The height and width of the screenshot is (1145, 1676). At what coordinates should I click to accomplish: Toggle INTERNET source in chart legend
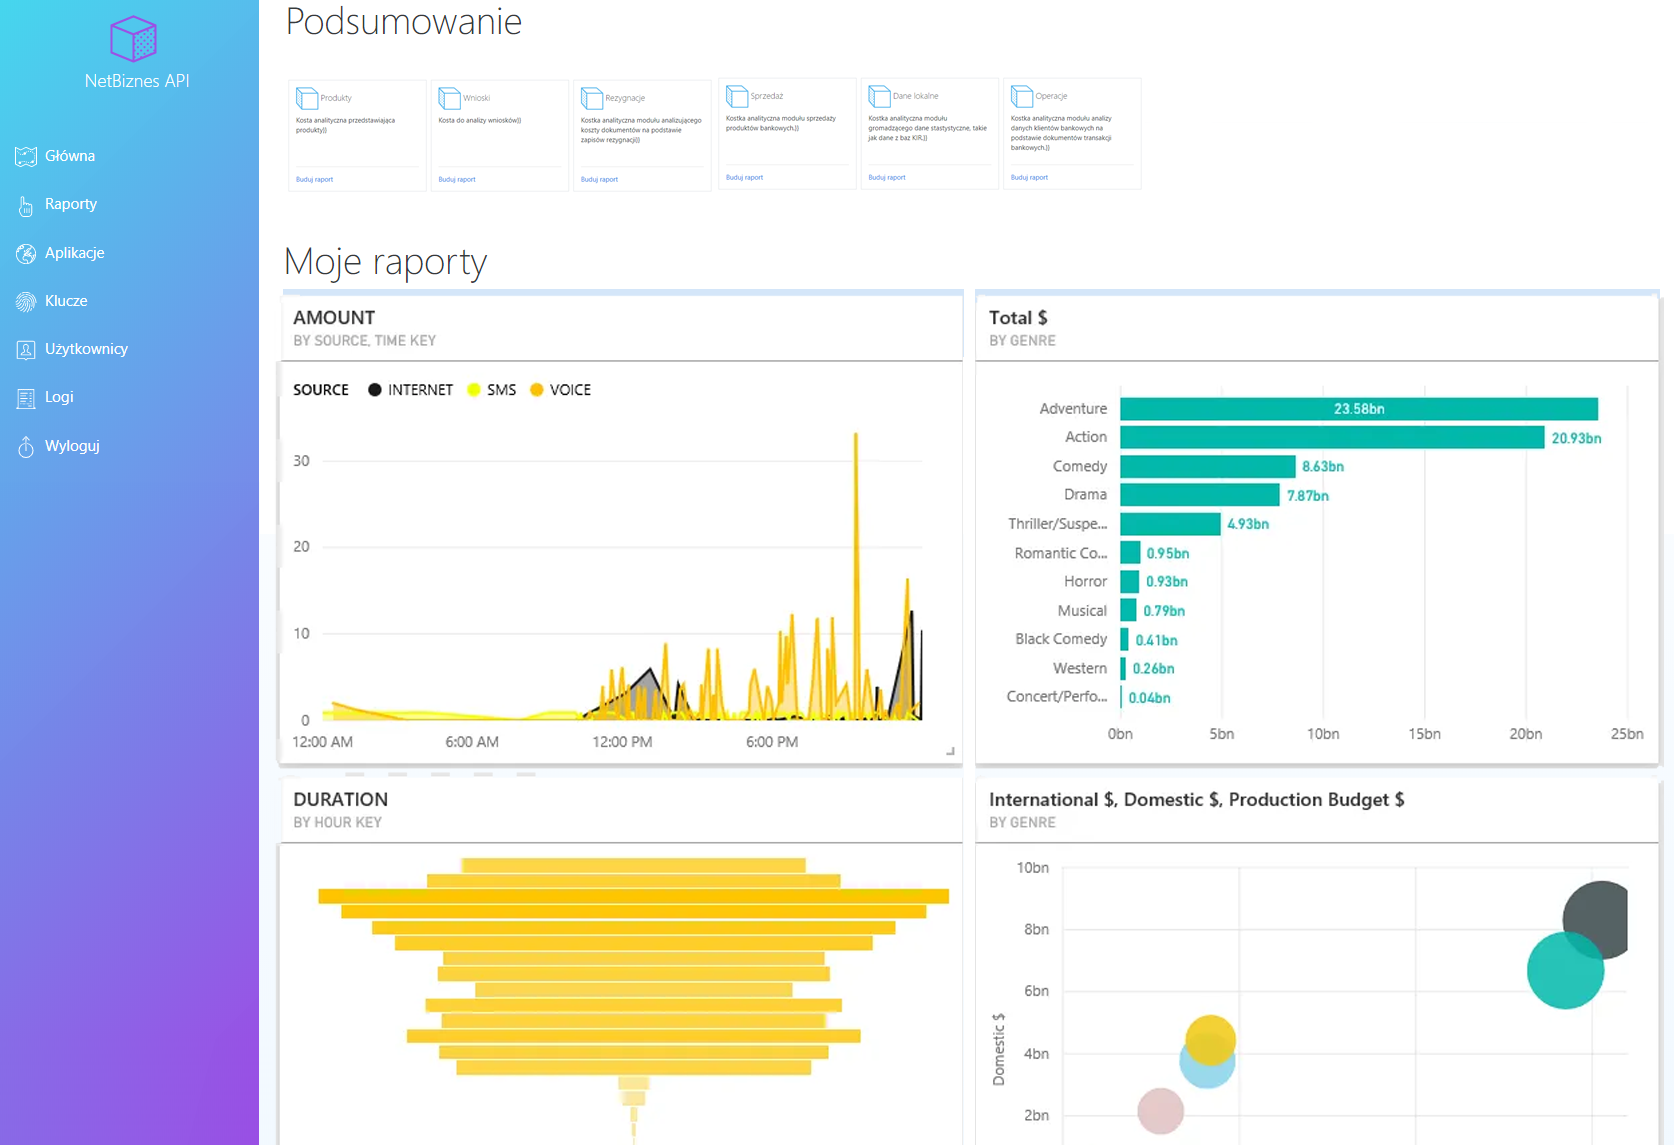click(x=410, y=390)
